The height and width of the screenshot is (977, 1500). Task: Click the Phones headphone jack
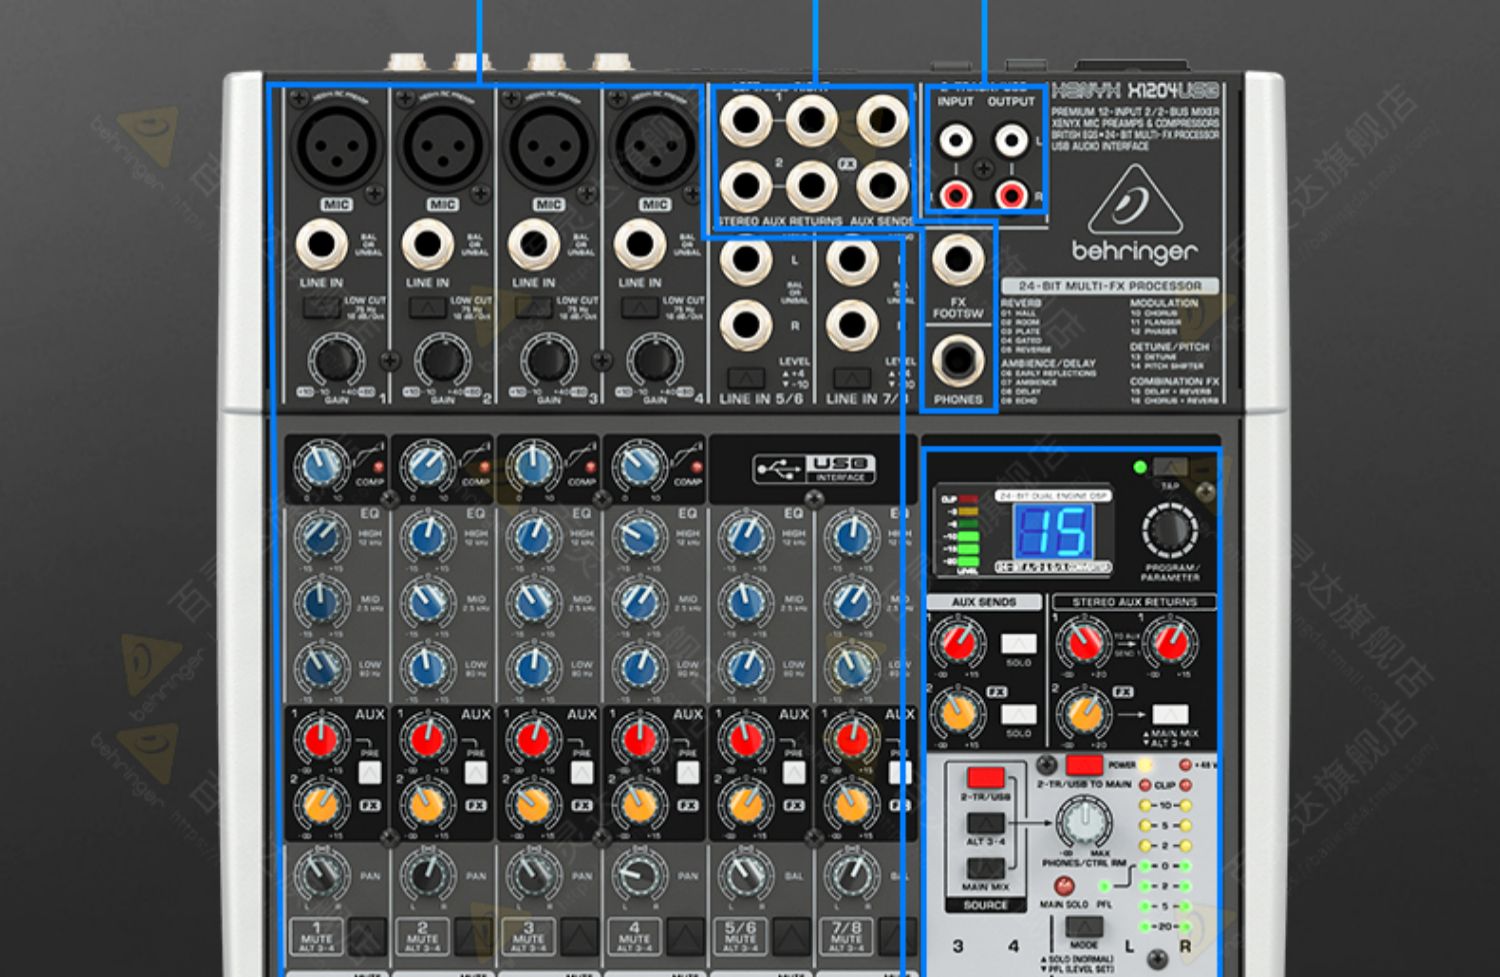coord(958,360)
